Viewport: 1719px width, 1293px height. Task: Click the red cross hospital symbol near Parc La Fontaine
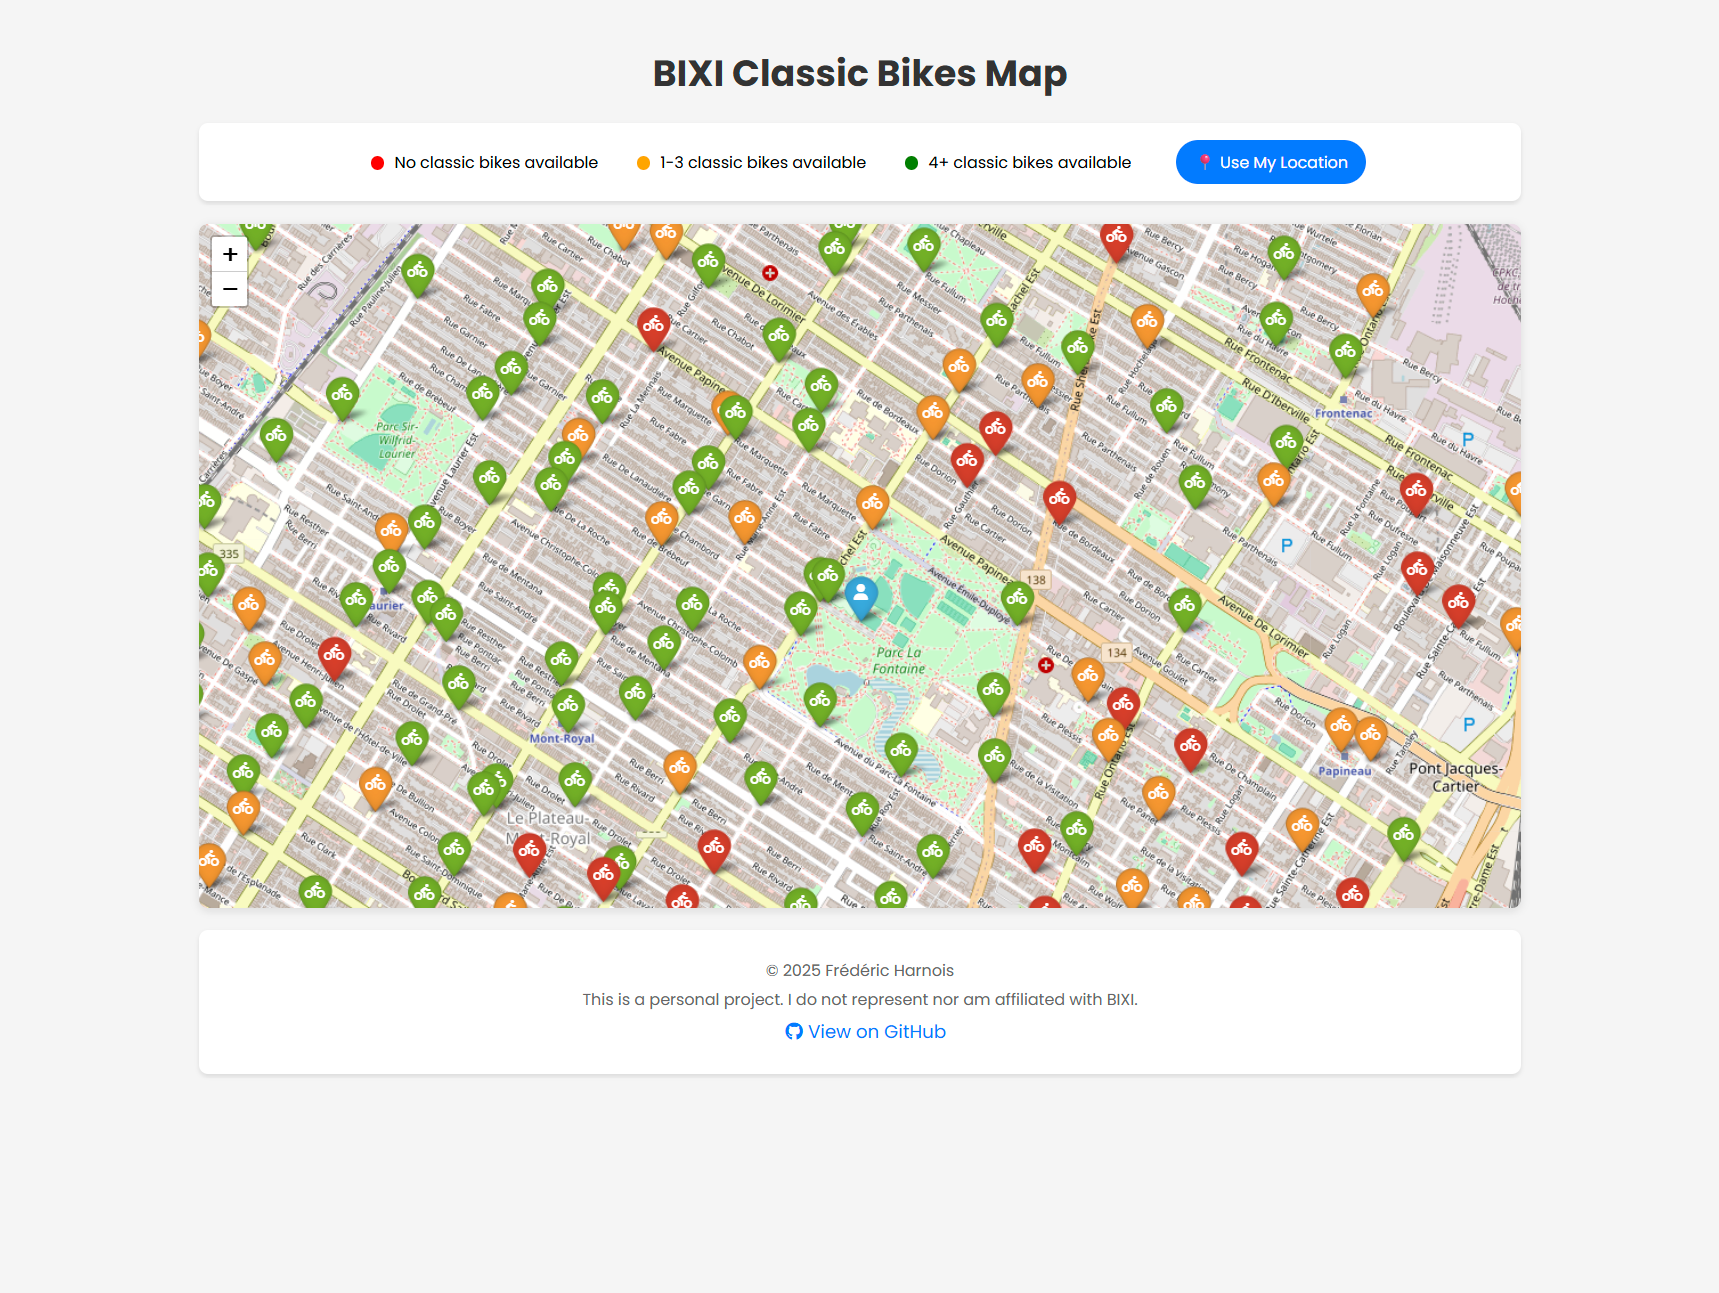[1046, 664]
